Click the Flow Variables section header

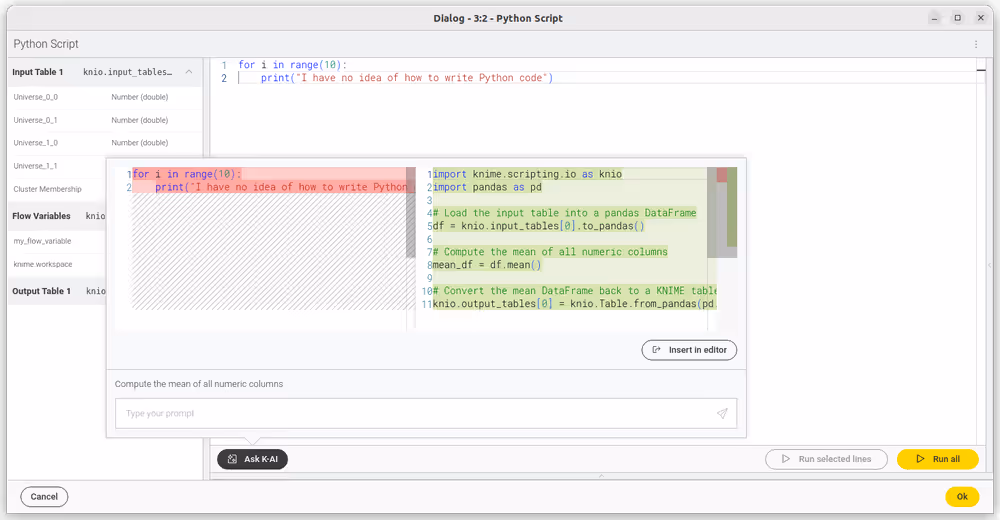pos(42,216)
